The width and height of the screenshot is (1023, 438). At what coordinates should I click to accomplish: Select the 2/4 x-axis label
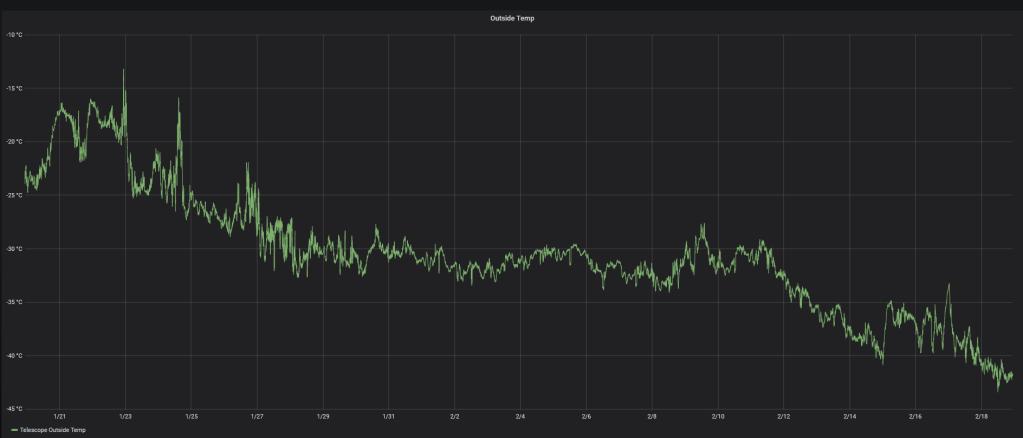(520, 416)
